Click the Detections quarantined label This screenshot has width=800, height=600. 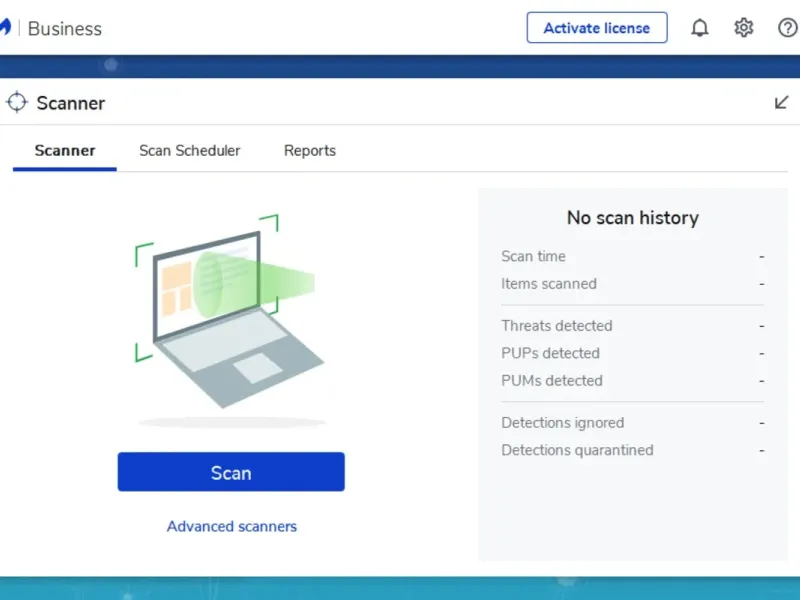[578, 450]
